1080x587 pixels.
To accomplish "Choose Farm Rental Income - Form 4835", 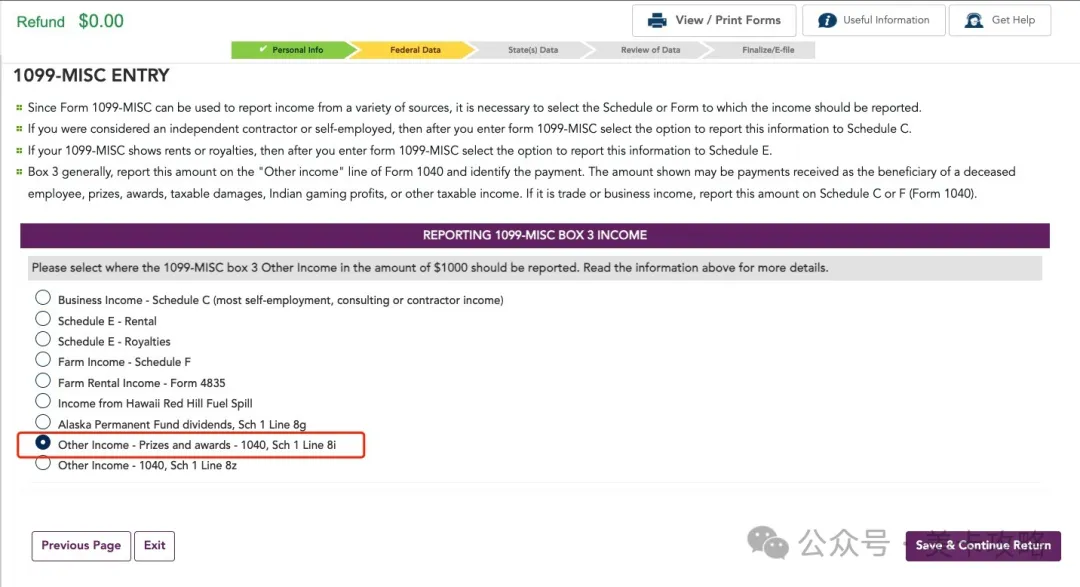I will (43, 381).
